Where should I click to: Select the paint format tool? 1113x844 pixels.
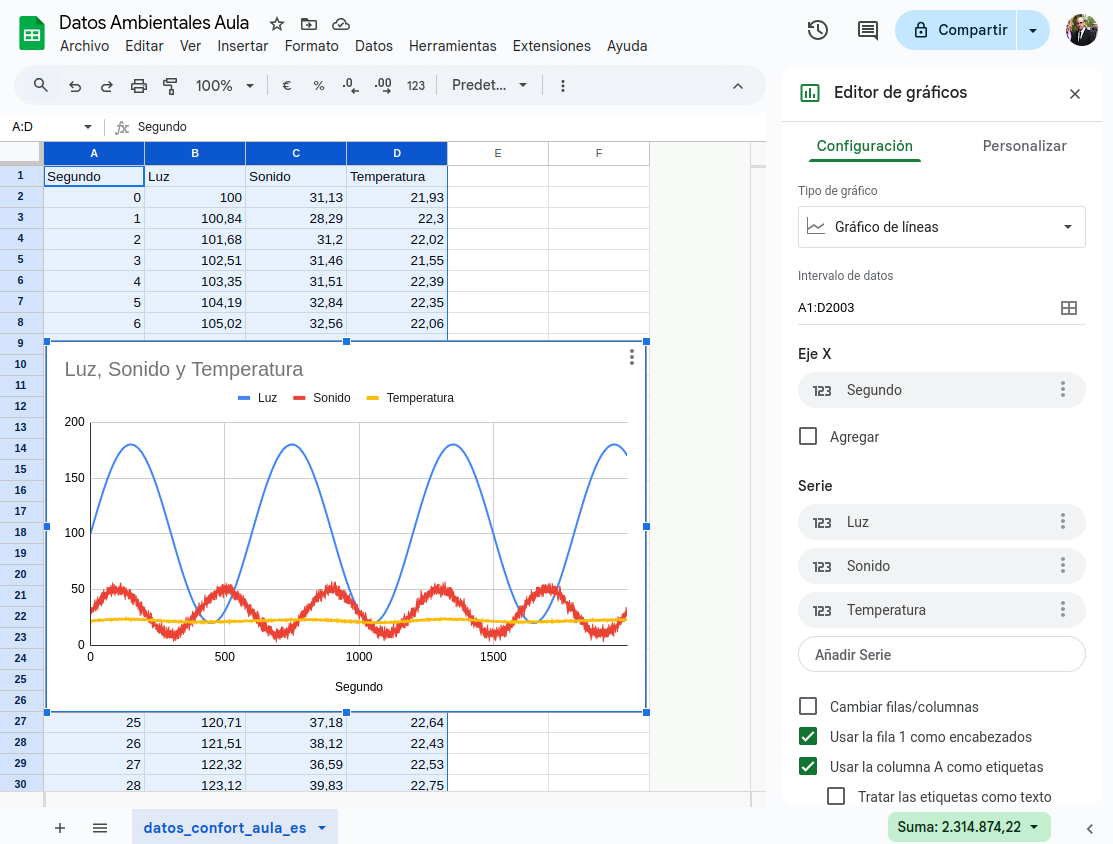point(170,86)
